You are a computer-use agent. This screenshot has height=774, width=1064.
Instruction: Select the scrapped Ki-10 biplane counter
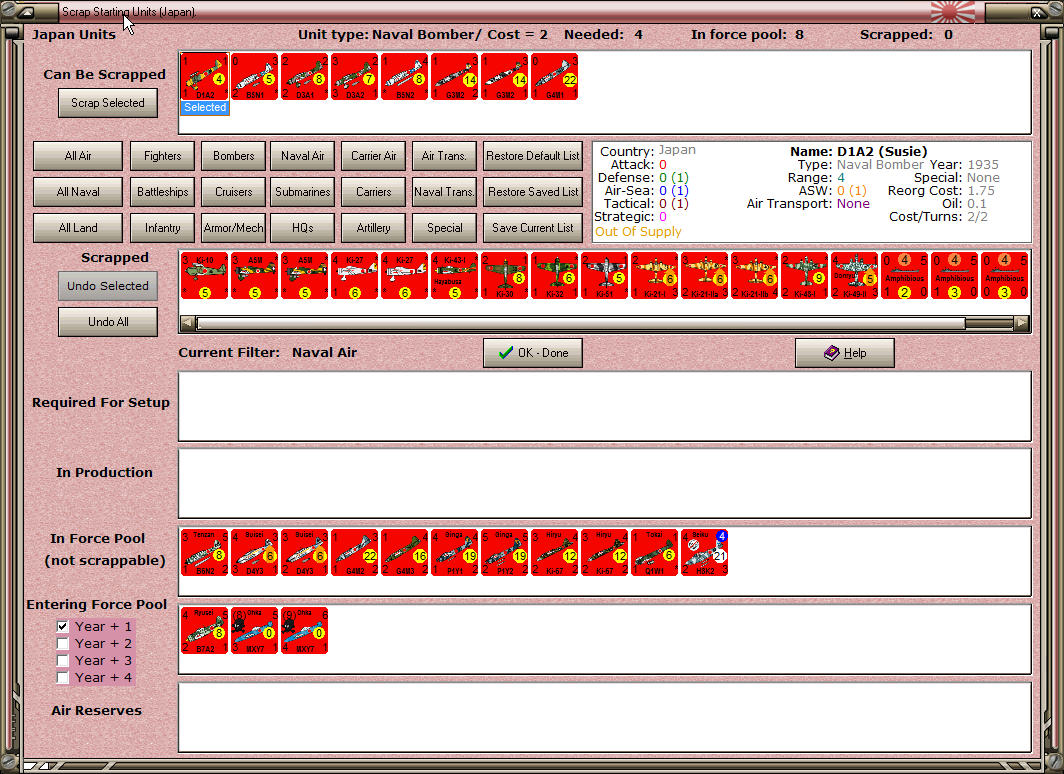(205, 275)
